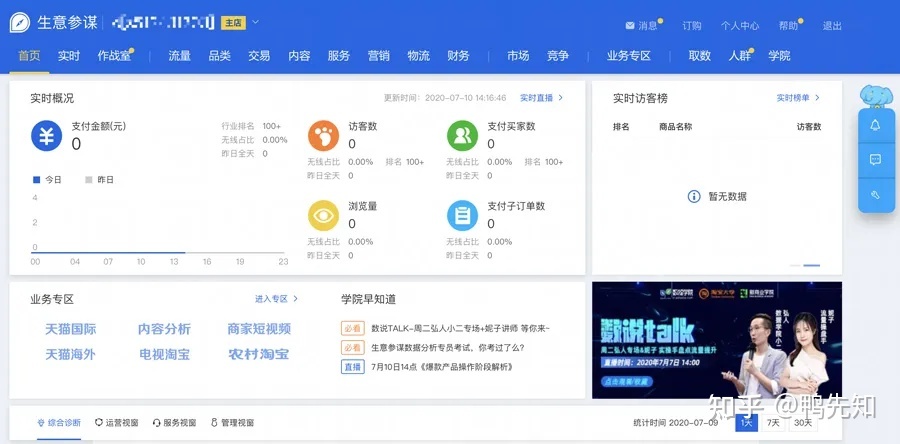Open the 业务专区 menu item

click(x=629, y=56)
